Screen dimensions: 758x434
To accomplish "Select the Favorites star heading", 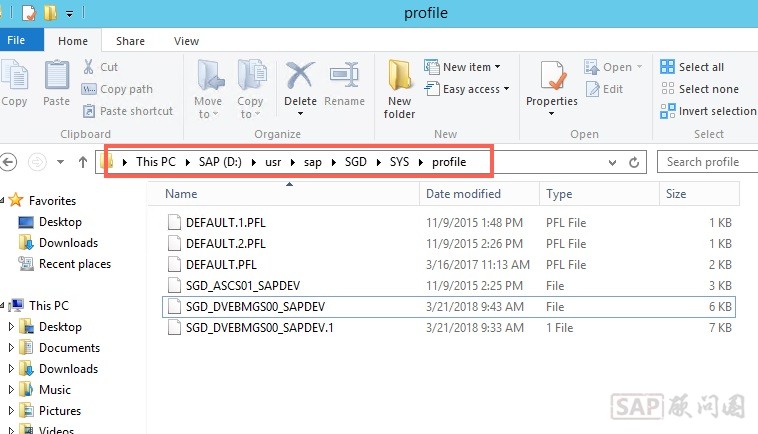I will (43, 201).
